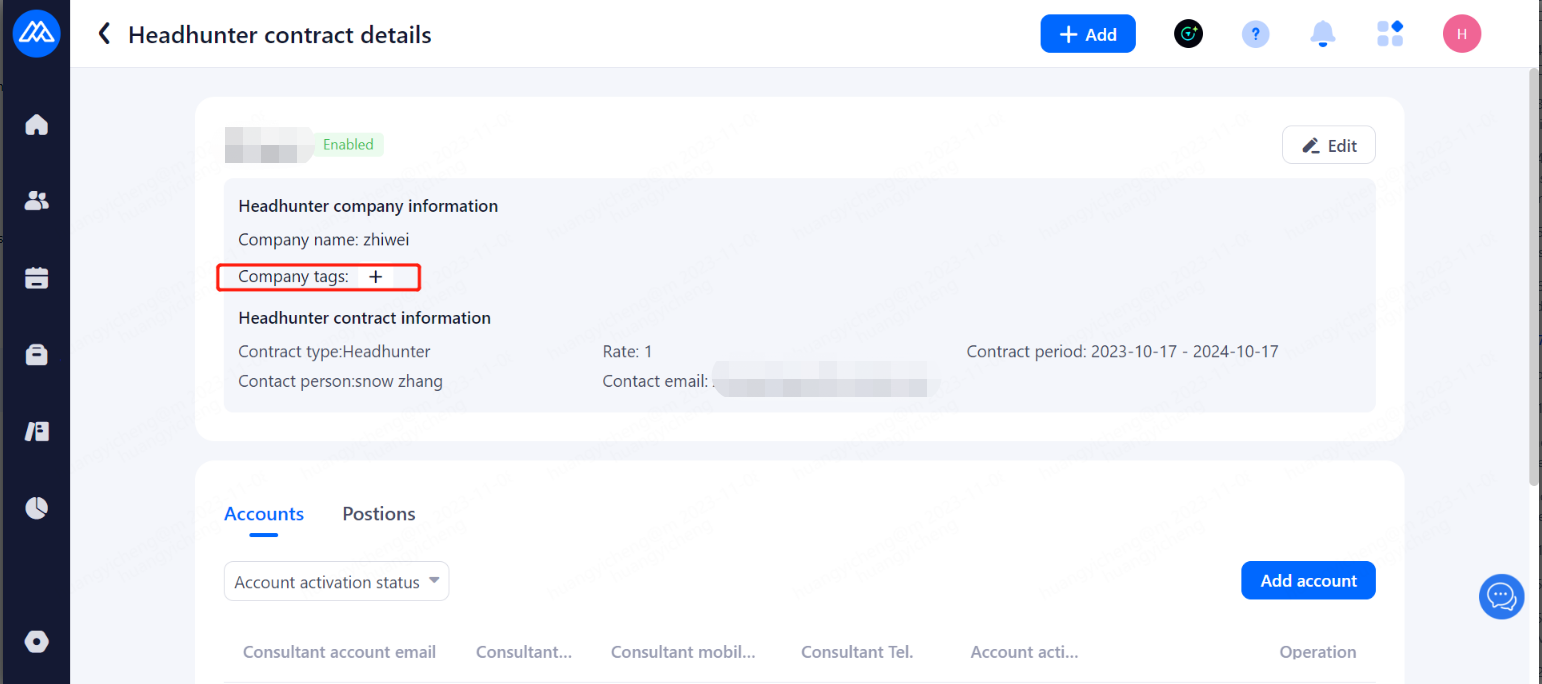Add a company tag with plus
The width and height of the screenshot is (1542, 684).
click(x=376, y=277)
